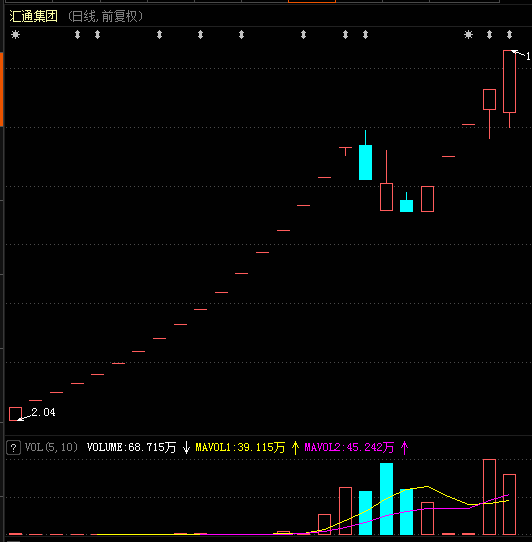Click the magenta arrow beside the MAVOL2 value

point(404,448)
